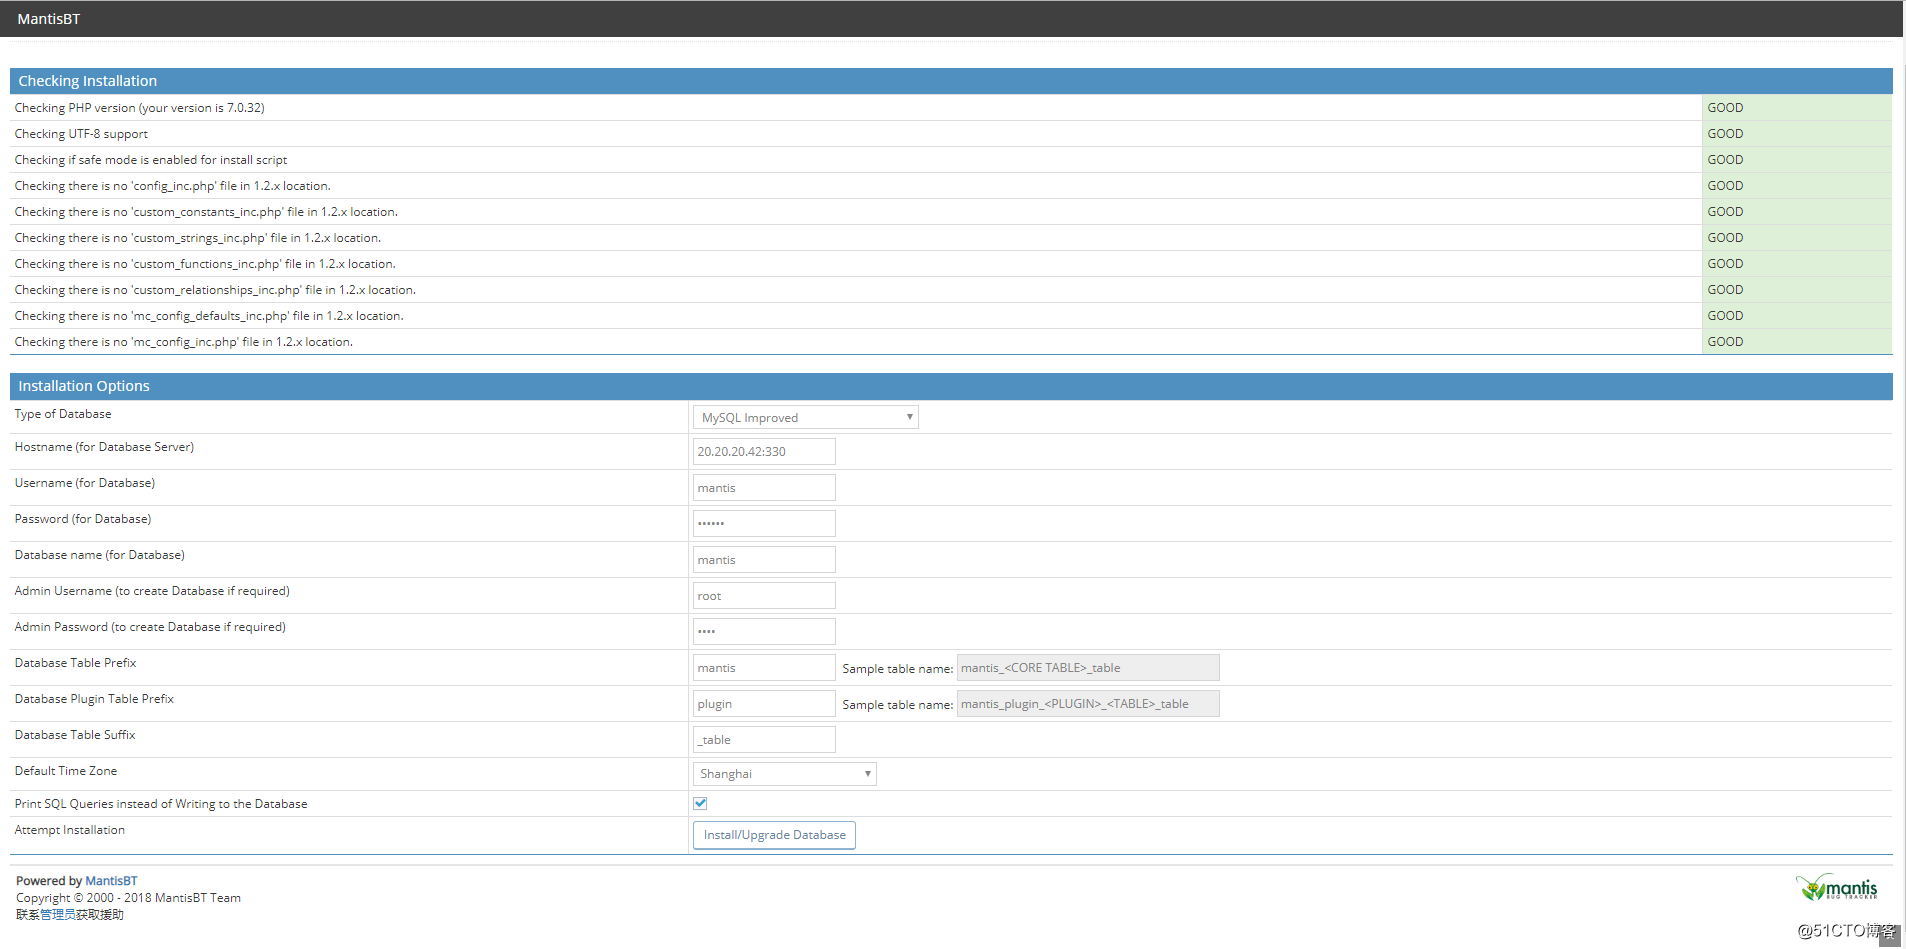
Task: Click 'Checking if safe mode' row text
Action: 151,160
